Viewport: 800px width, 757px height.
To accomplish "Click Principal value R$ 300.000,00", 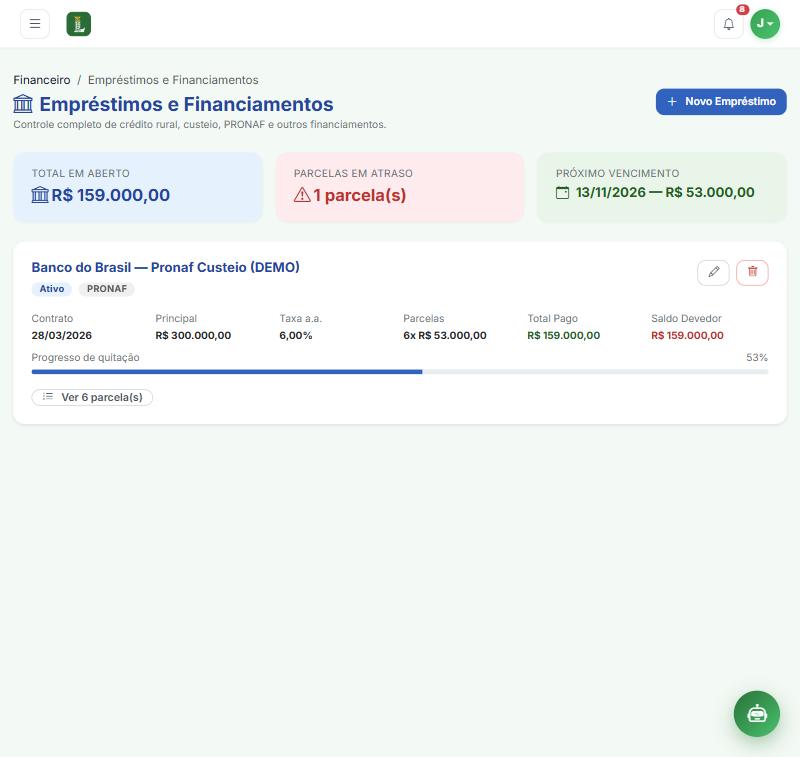I will coord(193,336).
